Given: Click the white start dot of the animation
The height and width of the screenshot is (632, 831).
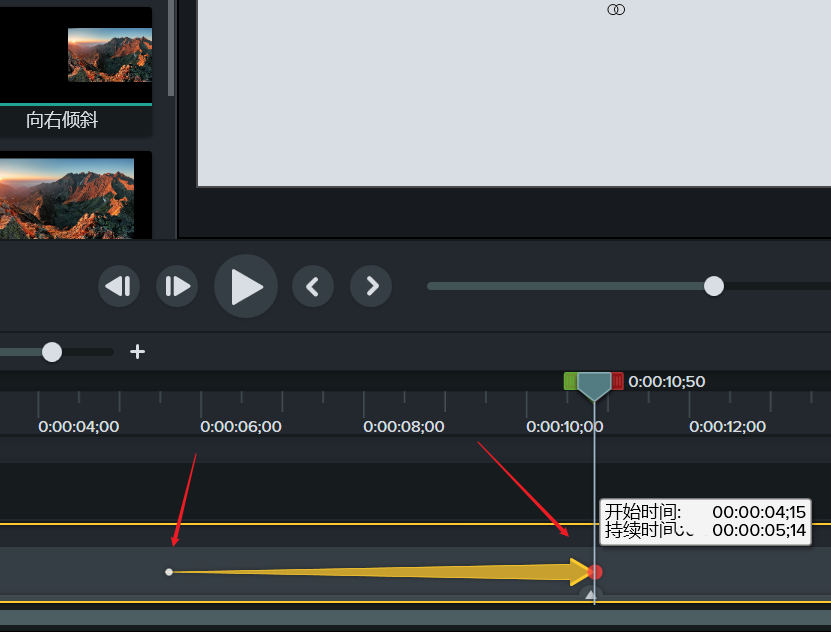Looking at the screenshot, I should [169, 572].
